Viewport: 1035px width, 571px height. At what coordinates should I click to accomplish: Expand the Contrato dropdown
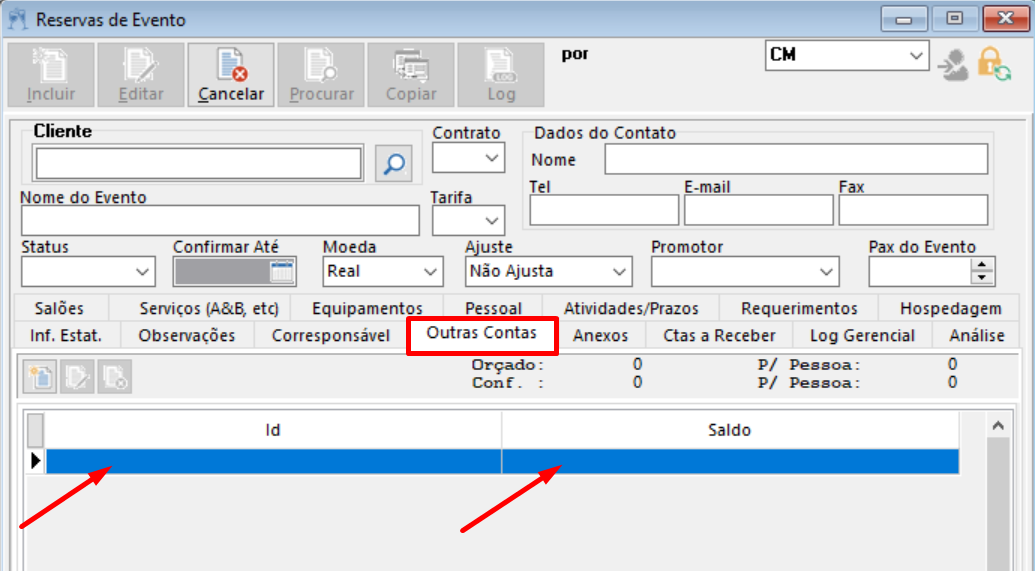[x=491, y=158]
